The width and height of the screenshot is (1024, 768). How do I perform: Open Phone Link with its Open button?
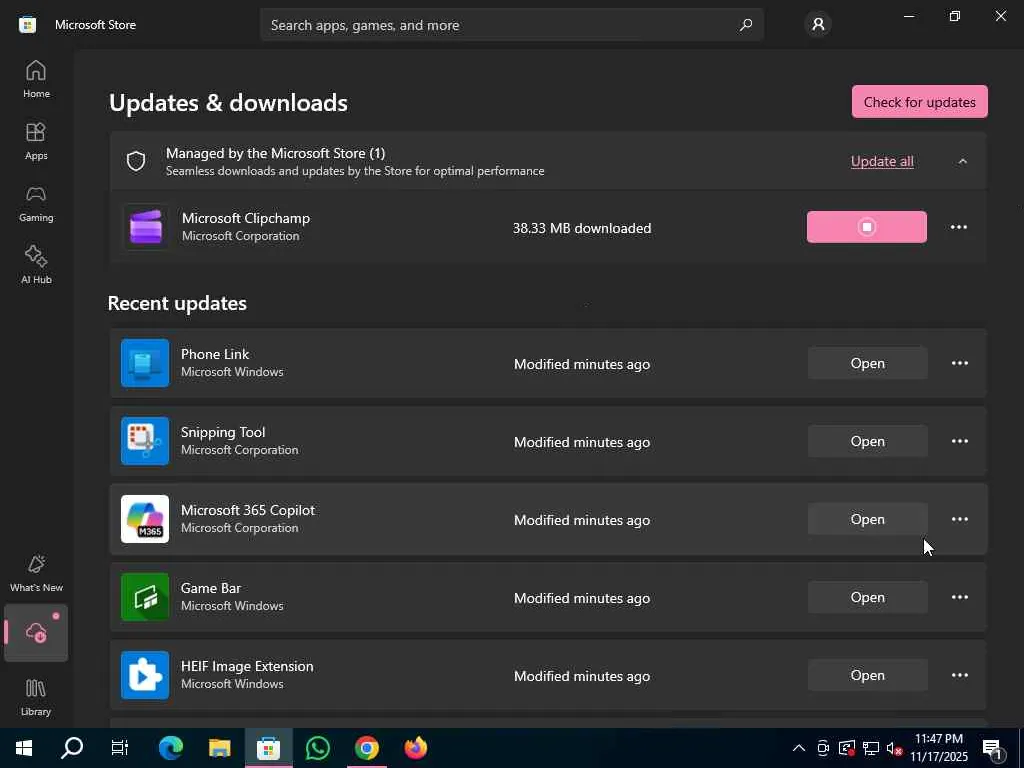(867, 363)
